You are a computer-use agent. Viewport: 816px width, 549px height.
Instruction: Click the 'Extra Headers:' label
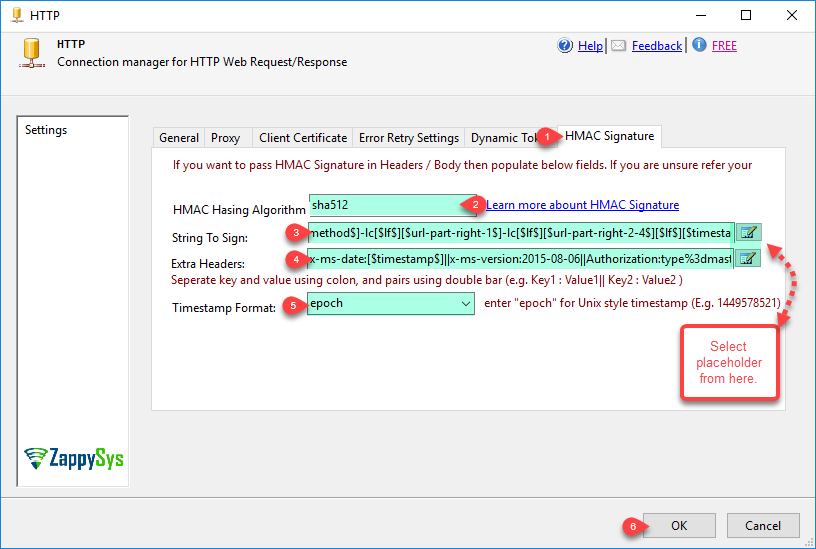click(x=208, y=263)
